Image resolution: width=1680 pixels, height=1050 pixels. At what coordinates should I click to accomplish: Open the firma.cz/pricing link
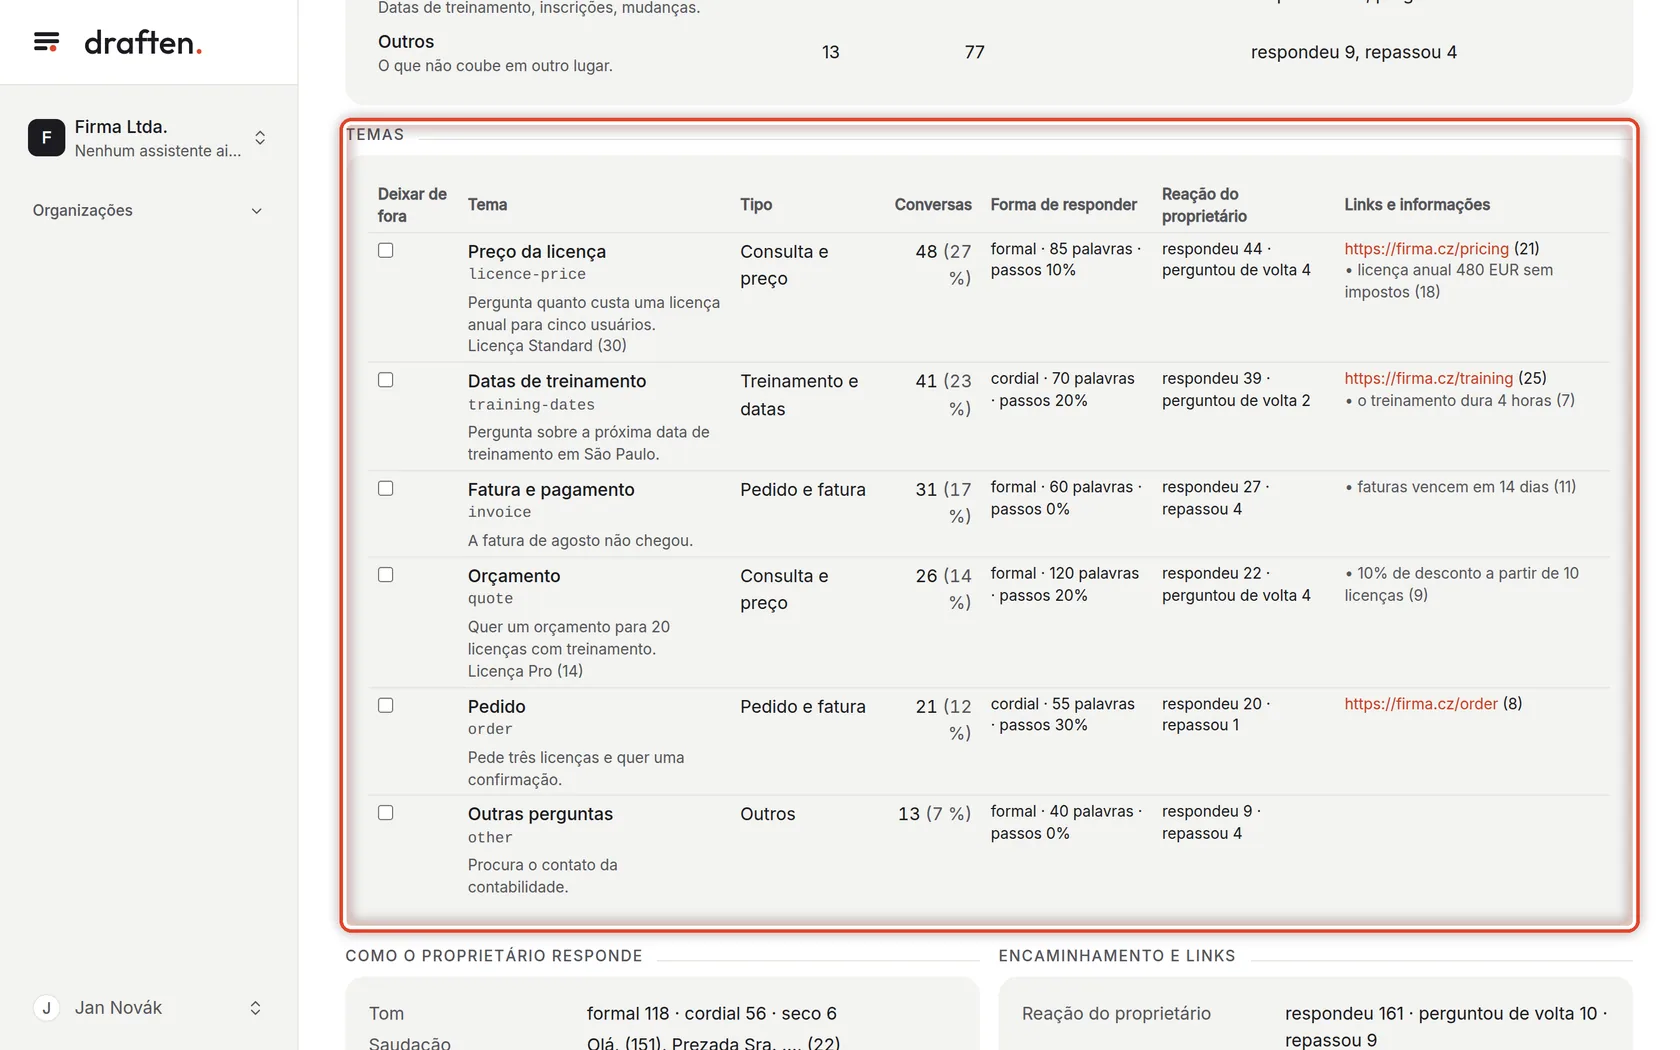tap(1426, 249)
